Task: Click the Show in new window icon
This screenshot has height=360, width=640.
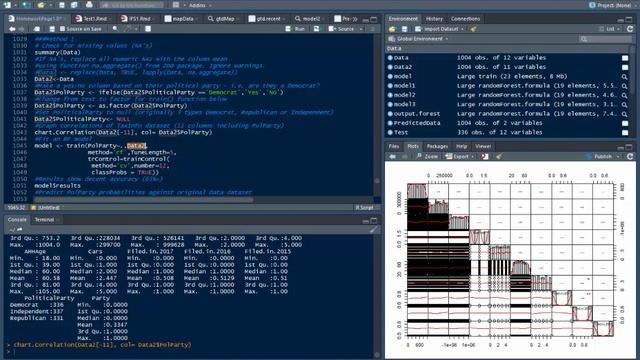Action: (x=36, y=29)
